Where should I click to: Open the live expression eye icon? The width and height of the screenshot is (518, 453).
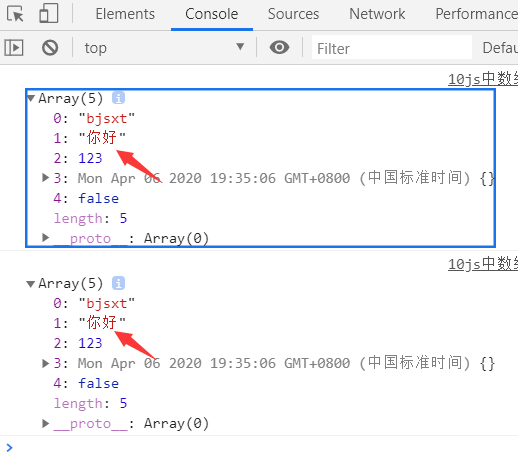pos(279,47)
